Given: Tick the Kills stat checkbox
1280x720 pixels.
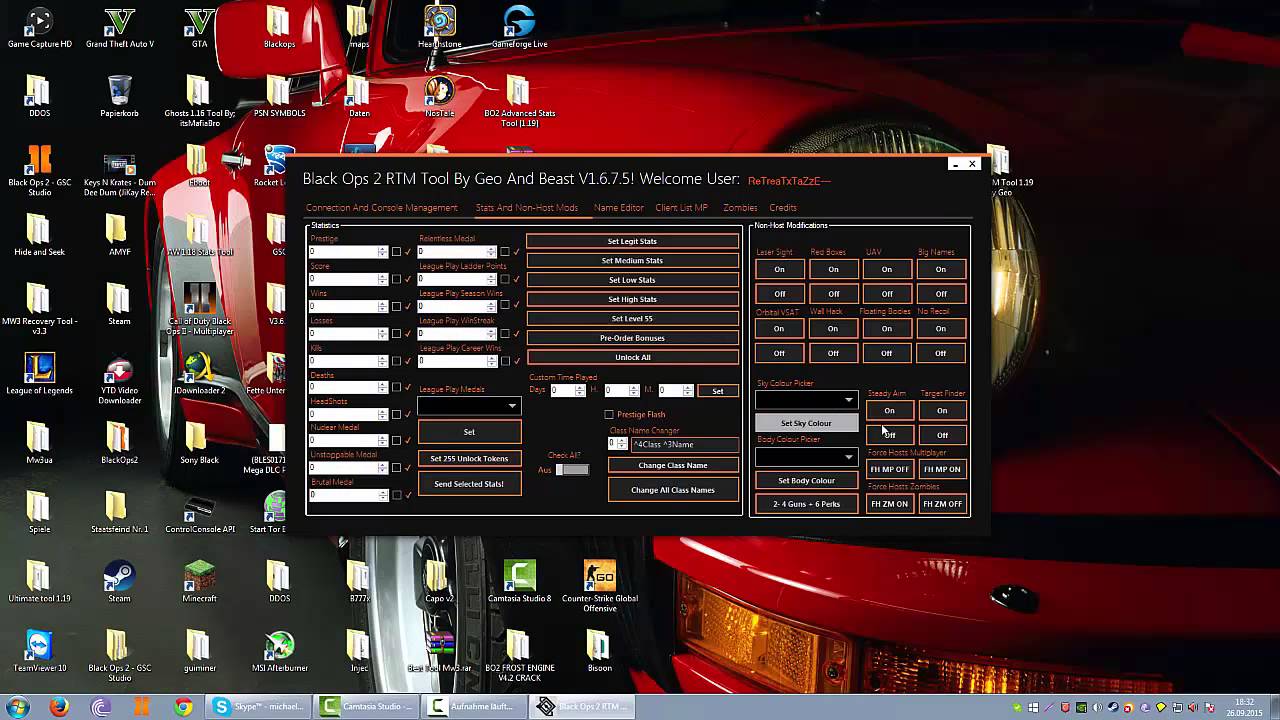Looking at the screenshot, I should (x=396, y=360).
